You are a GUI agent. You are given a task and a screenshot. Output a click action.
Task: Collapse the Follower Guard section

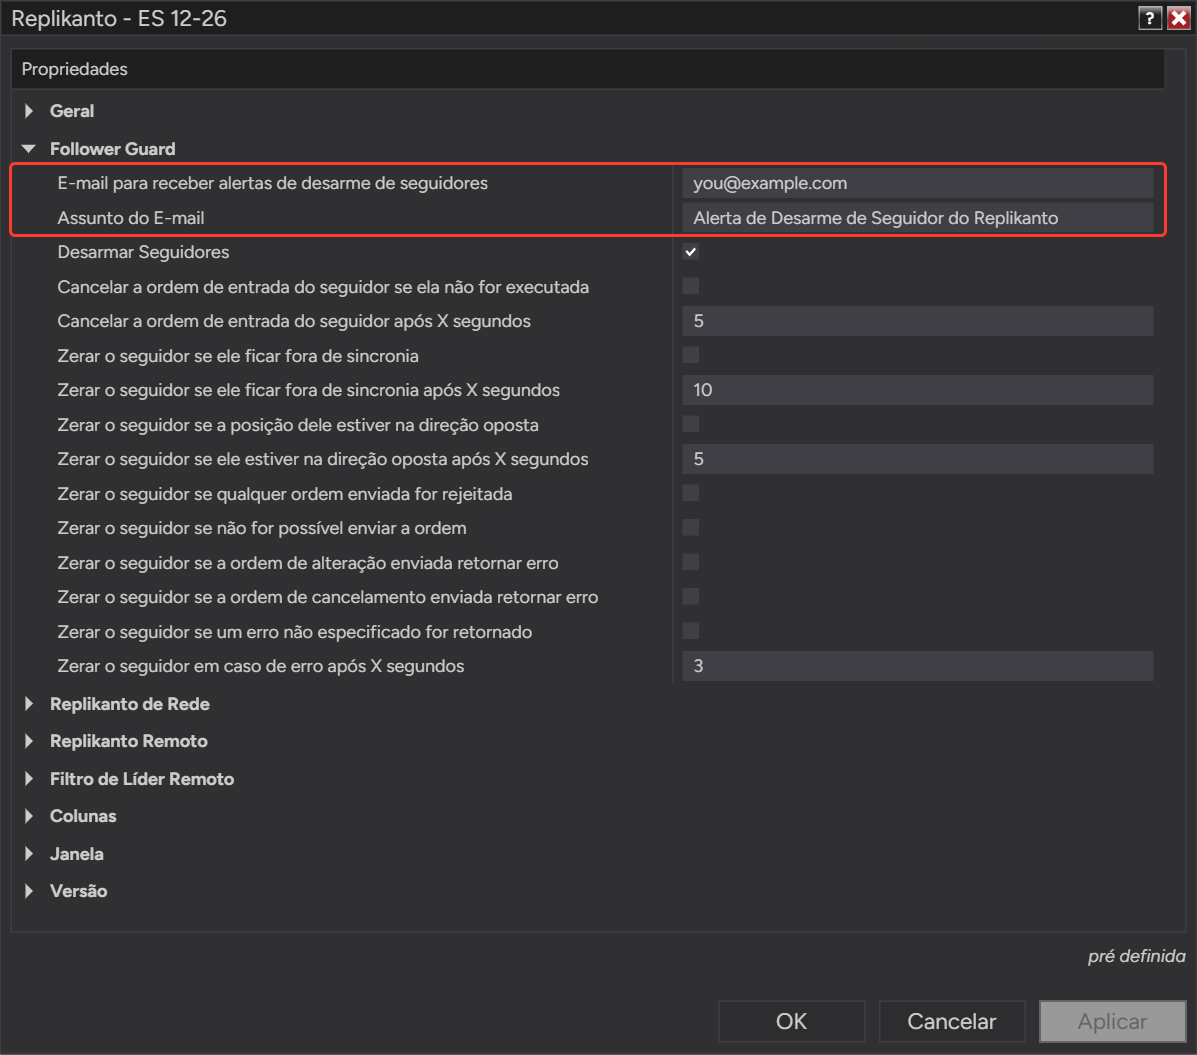(29, 149)
